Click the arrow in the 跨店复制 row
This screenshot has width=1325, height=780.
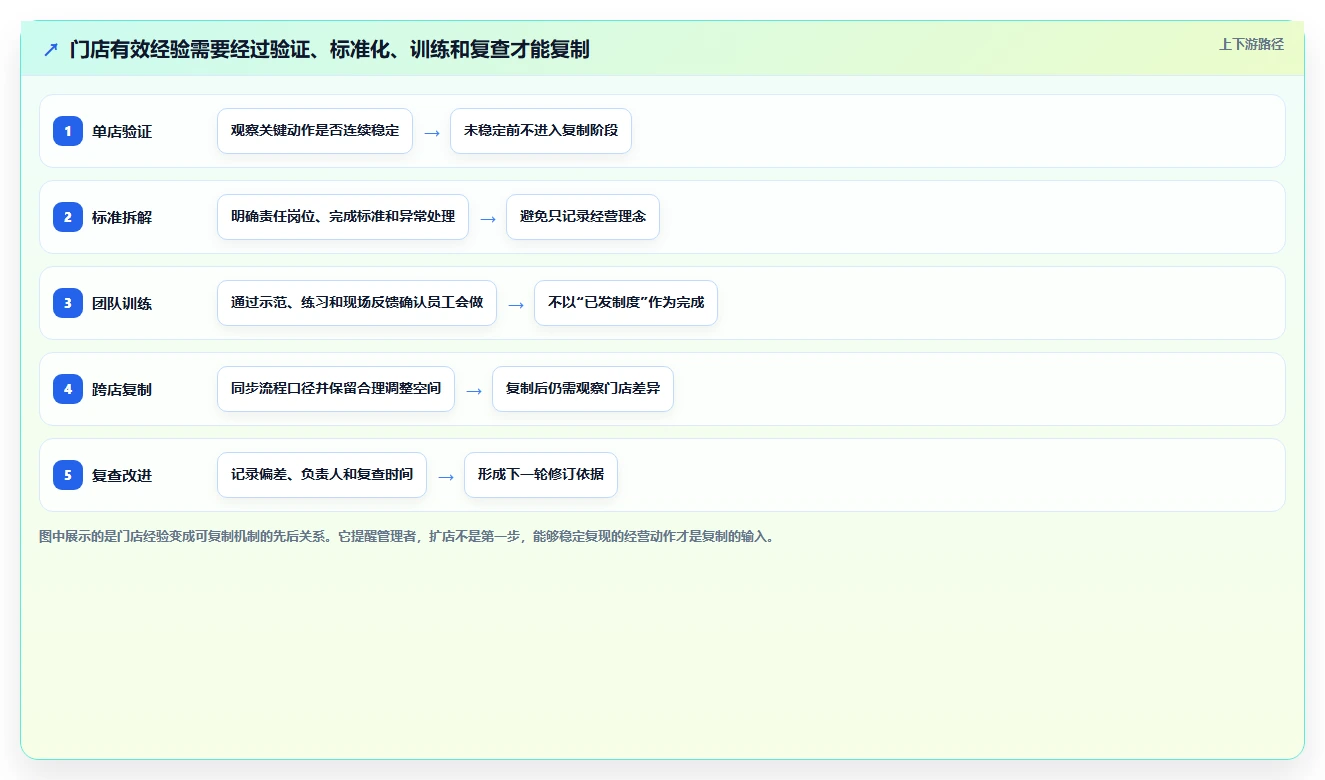pos(474,390)
